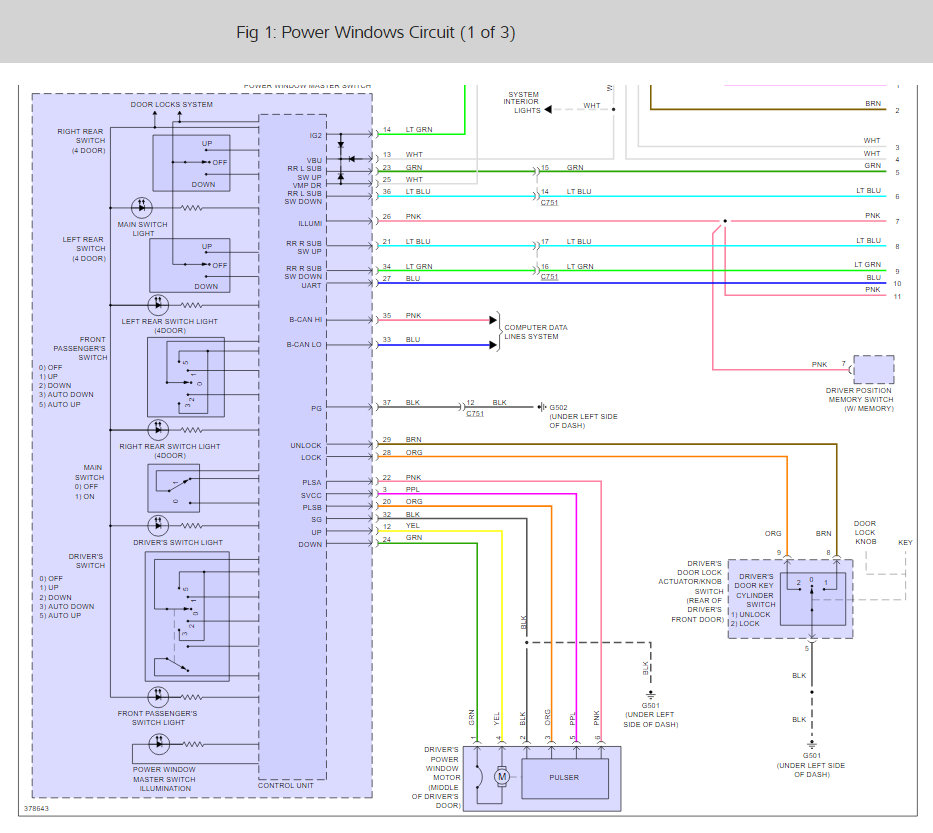This screenshot has height=833, width=933.
Task: Click the POWER WINDOW MASTER SWITCH ILLUMINATION label
Action: point(164,779)
